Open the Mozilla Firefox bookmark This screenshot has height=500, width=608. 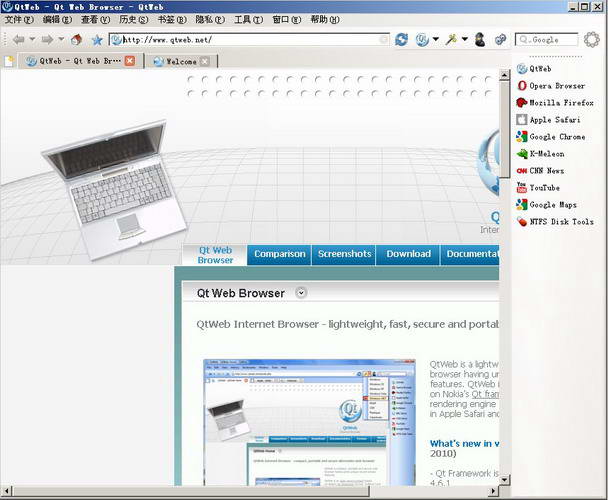555,103
